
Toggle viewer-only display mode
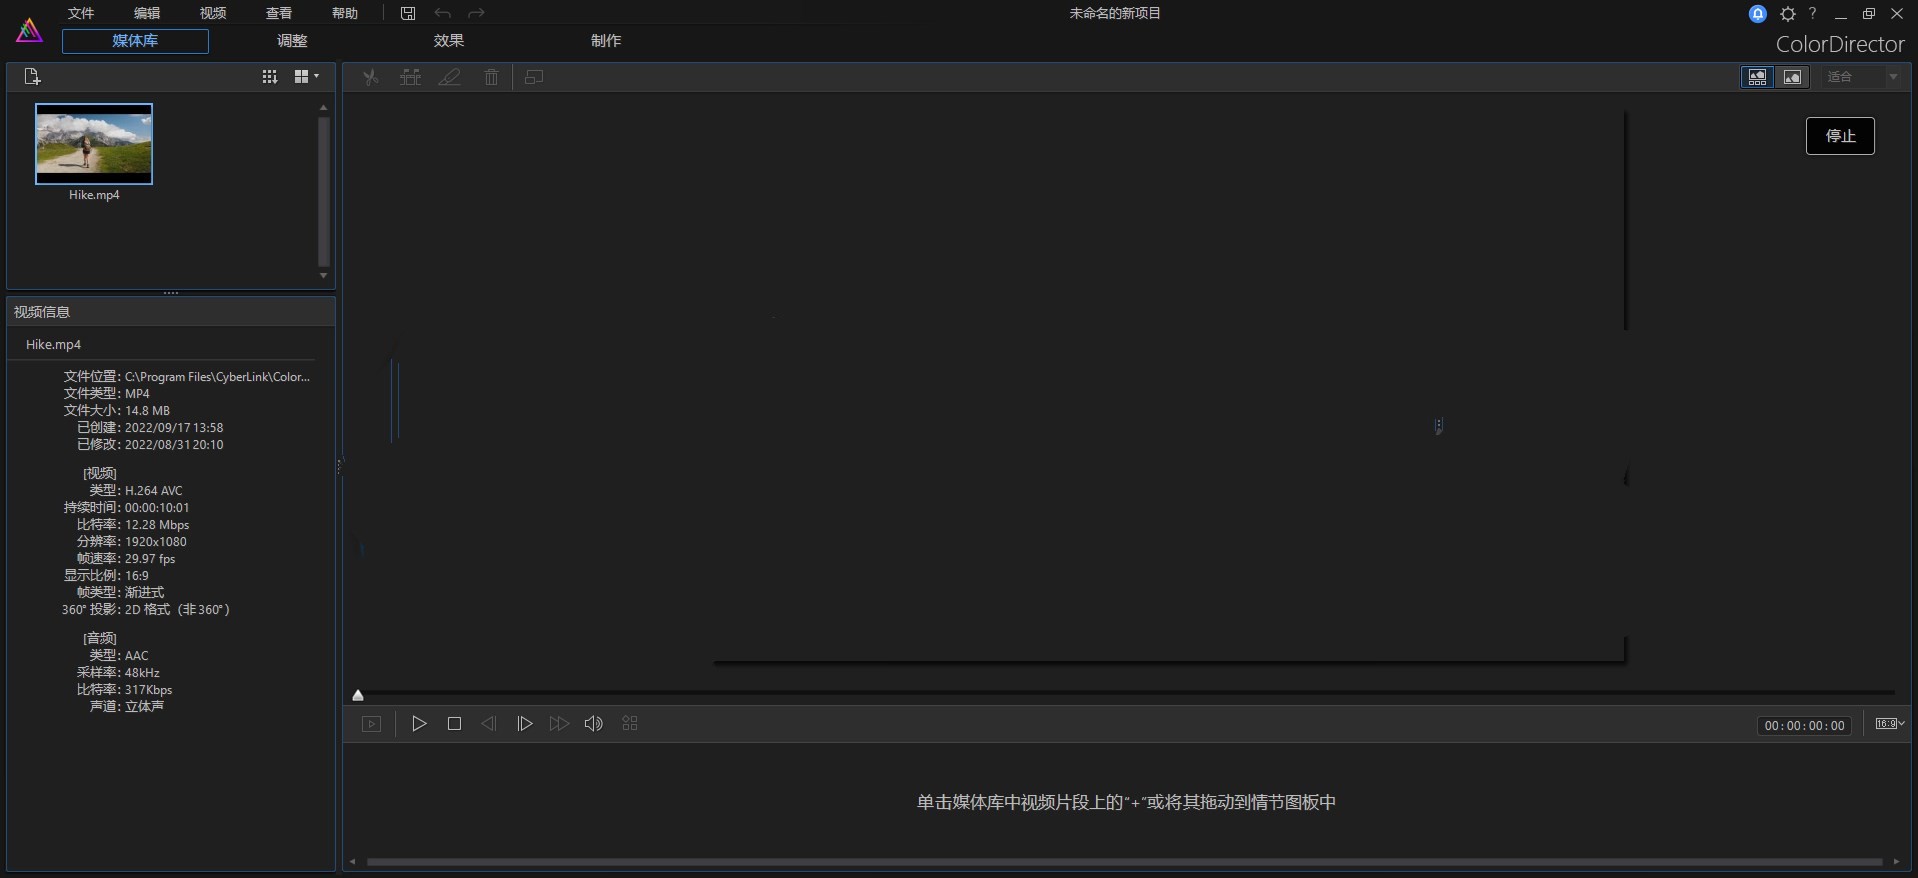point(1792,77)
